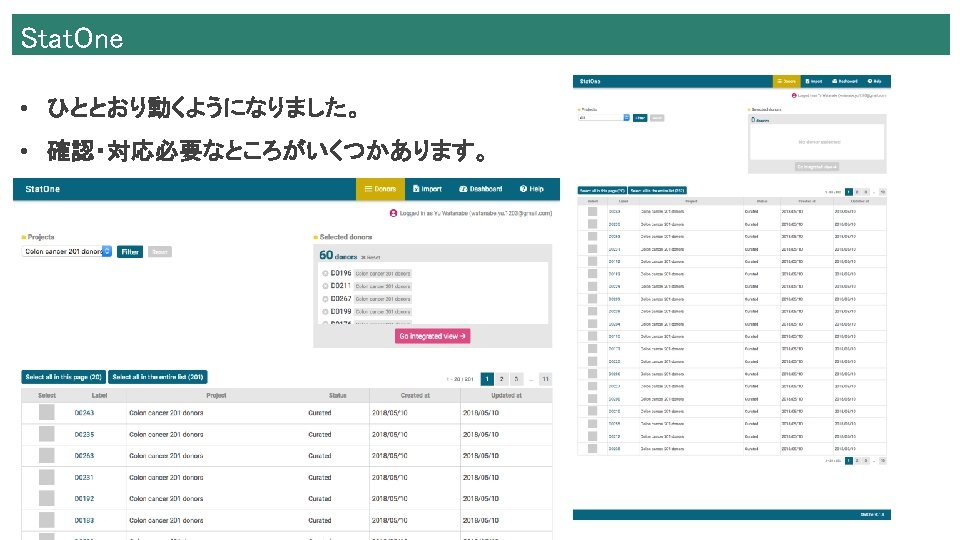Click gray Reset button in small right screenshot
Viewport: 960px width, 540px height.
tap(657, 118)
